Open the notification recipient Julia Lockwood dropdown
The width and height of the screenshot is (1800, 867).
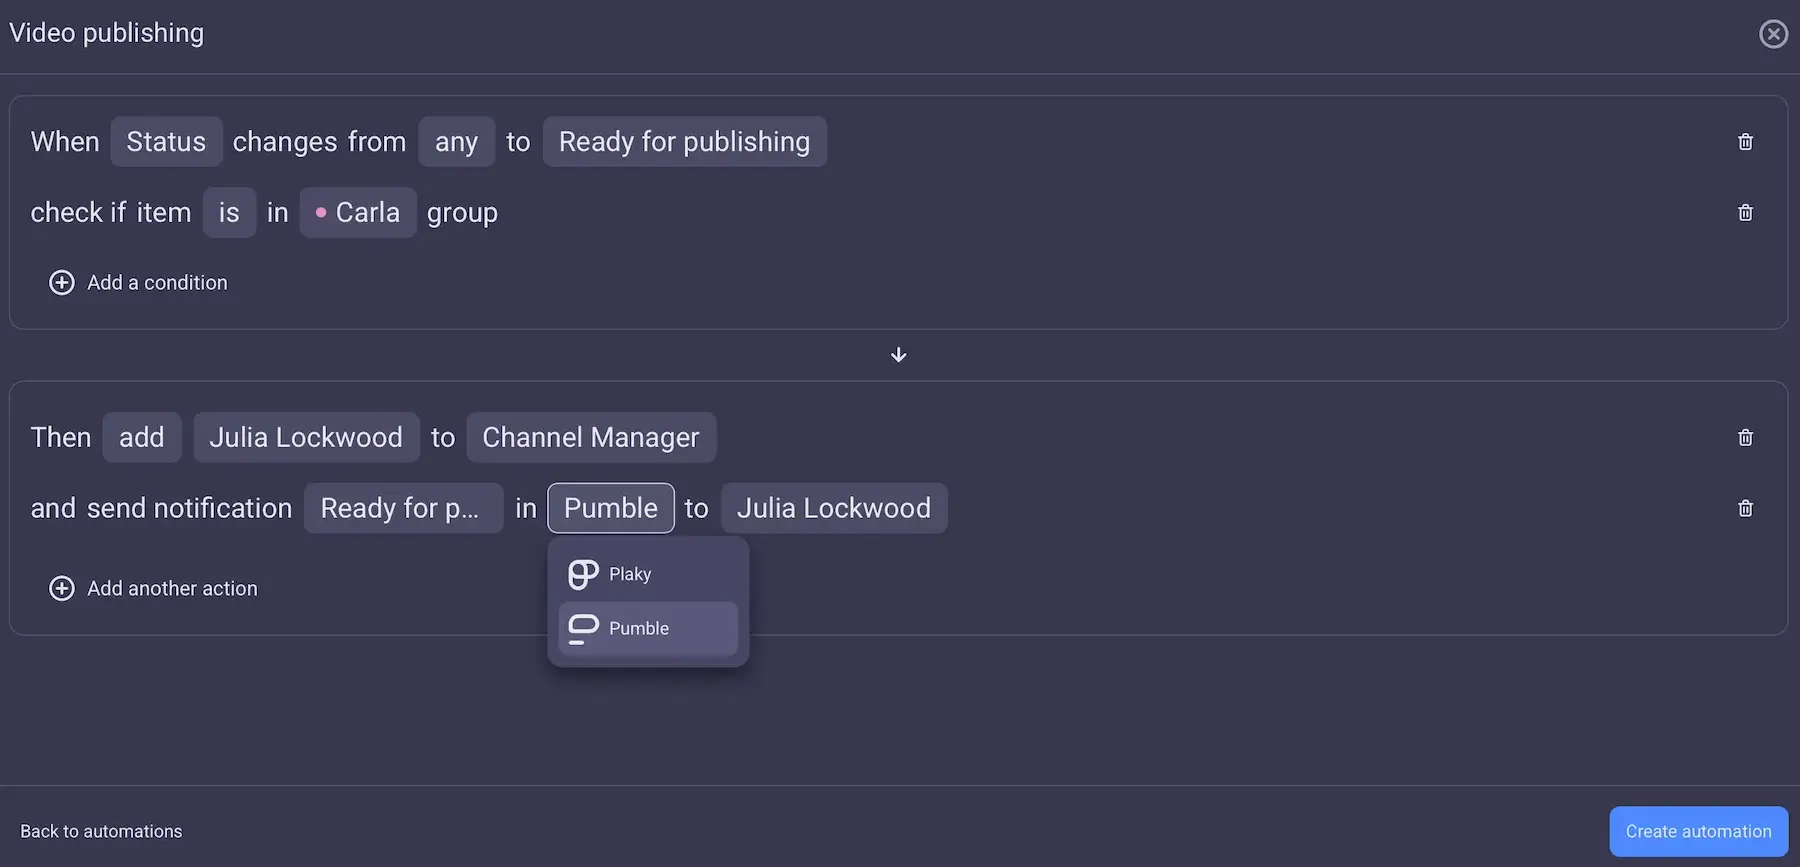[834, 508]
